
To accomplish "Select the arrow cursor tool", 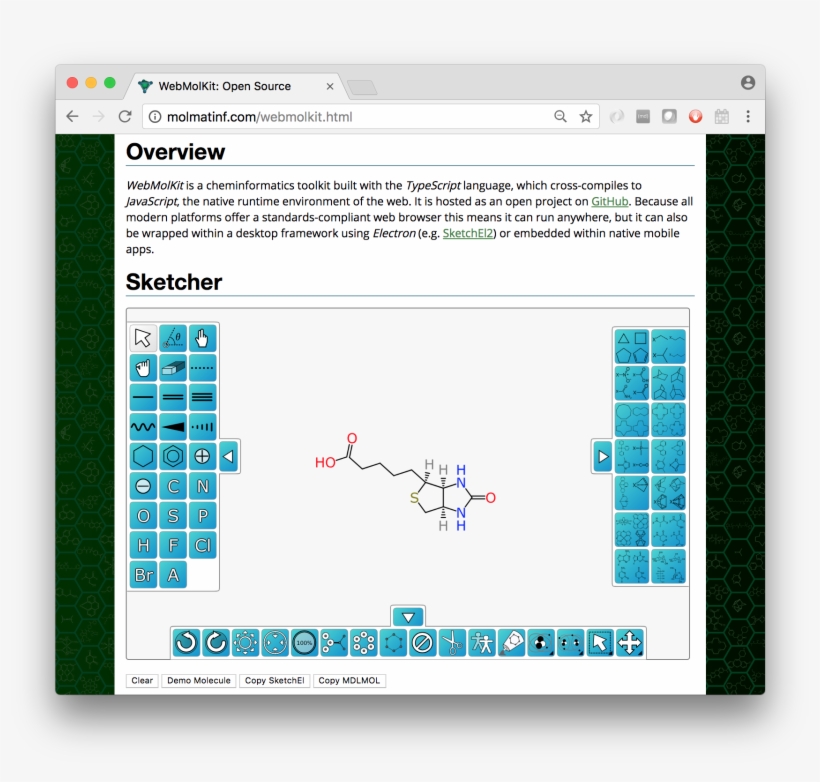I will point(142,338).
